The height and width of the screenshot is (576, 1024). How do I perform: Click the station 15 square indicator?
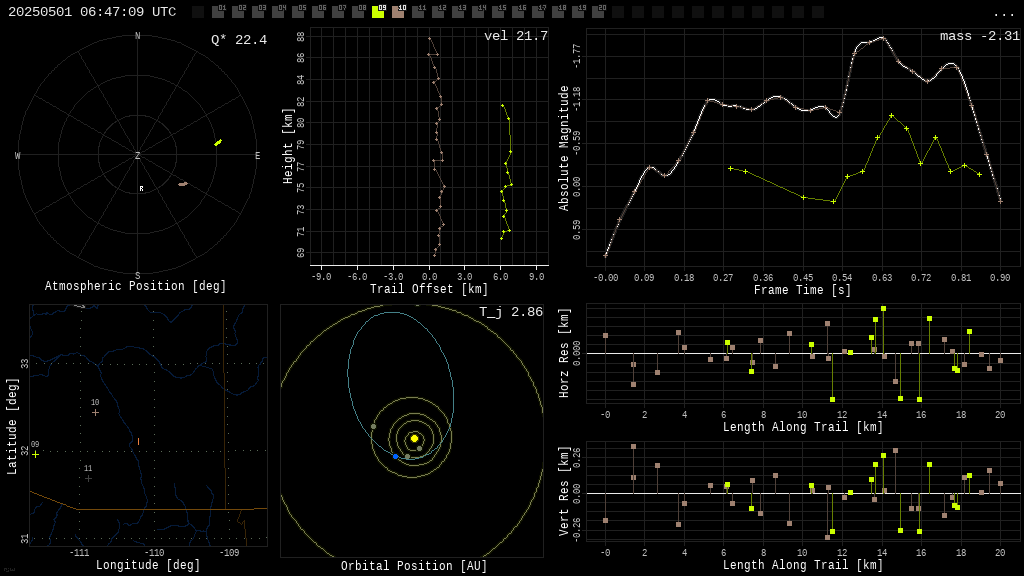click(498, 12)
